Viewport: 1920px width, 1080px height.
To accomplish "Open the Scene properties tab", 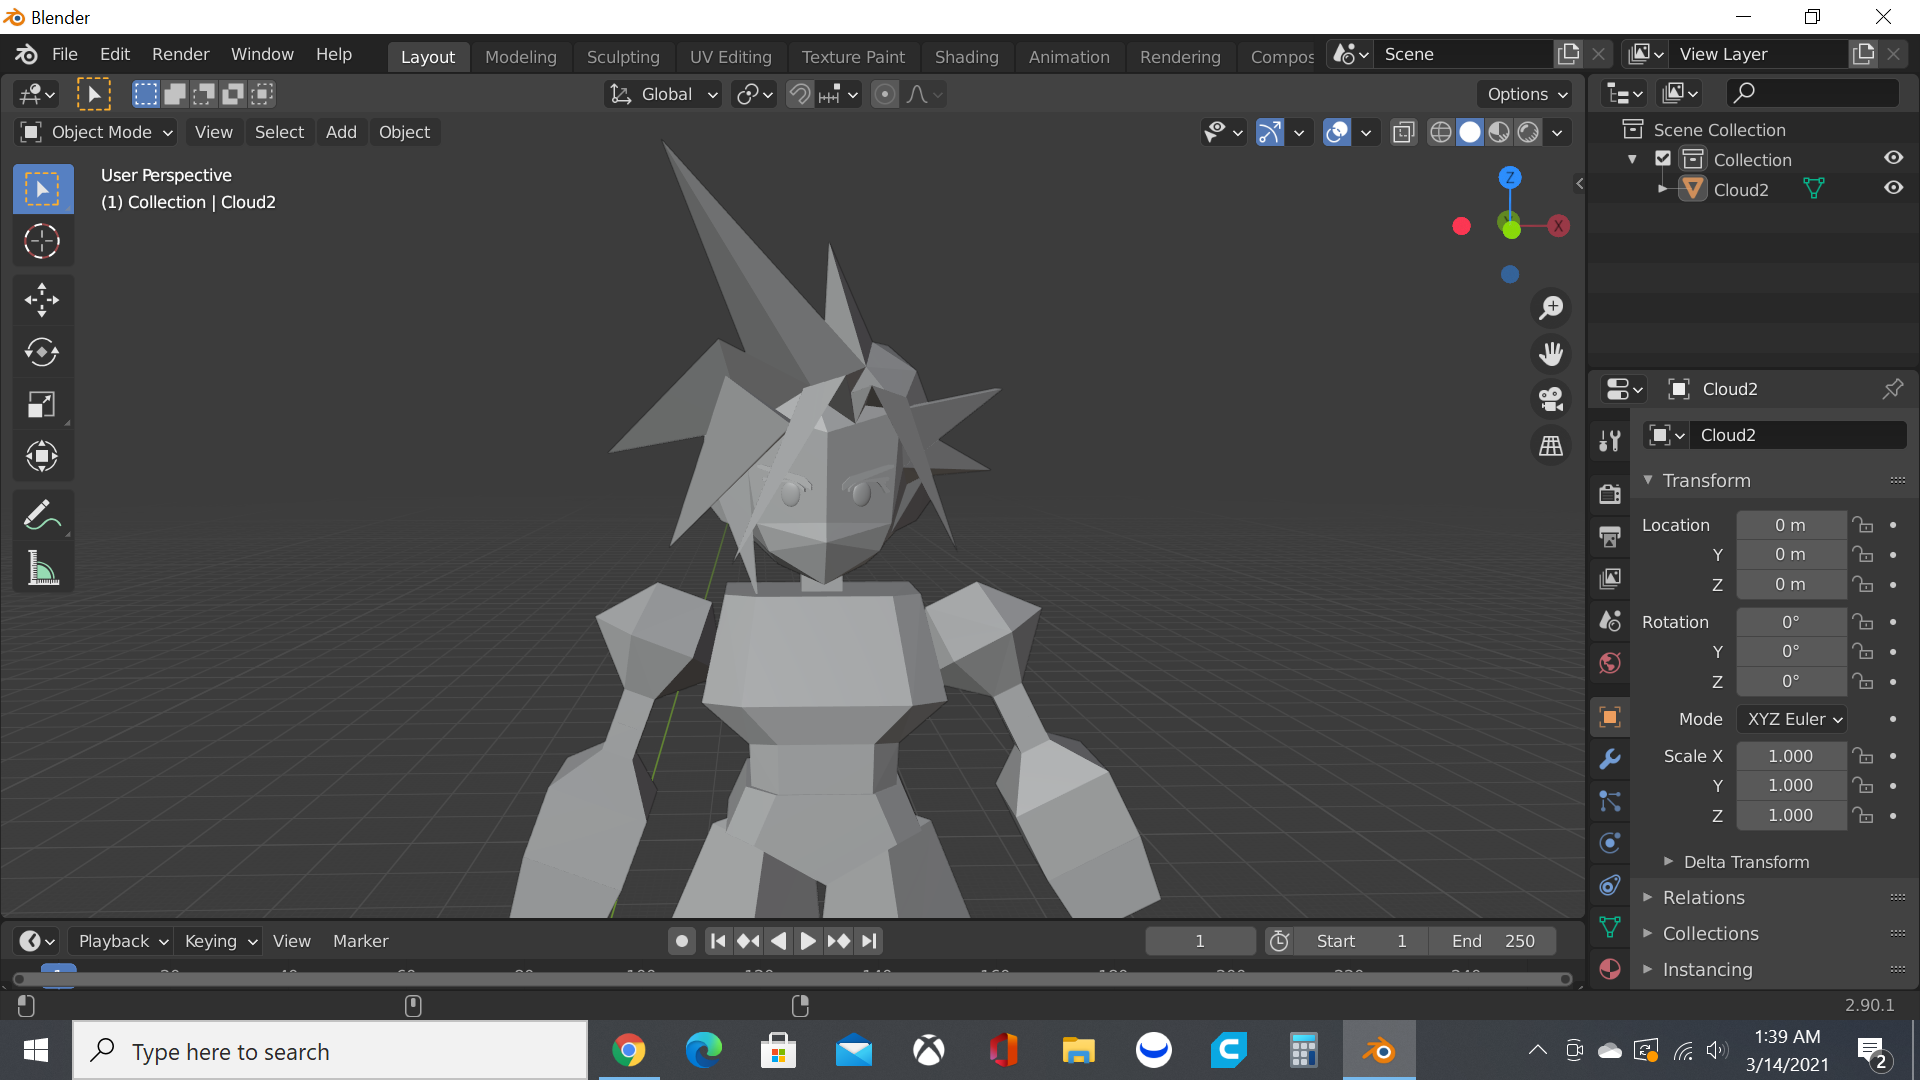I will pyautogui.click(x=1610, y=621).
